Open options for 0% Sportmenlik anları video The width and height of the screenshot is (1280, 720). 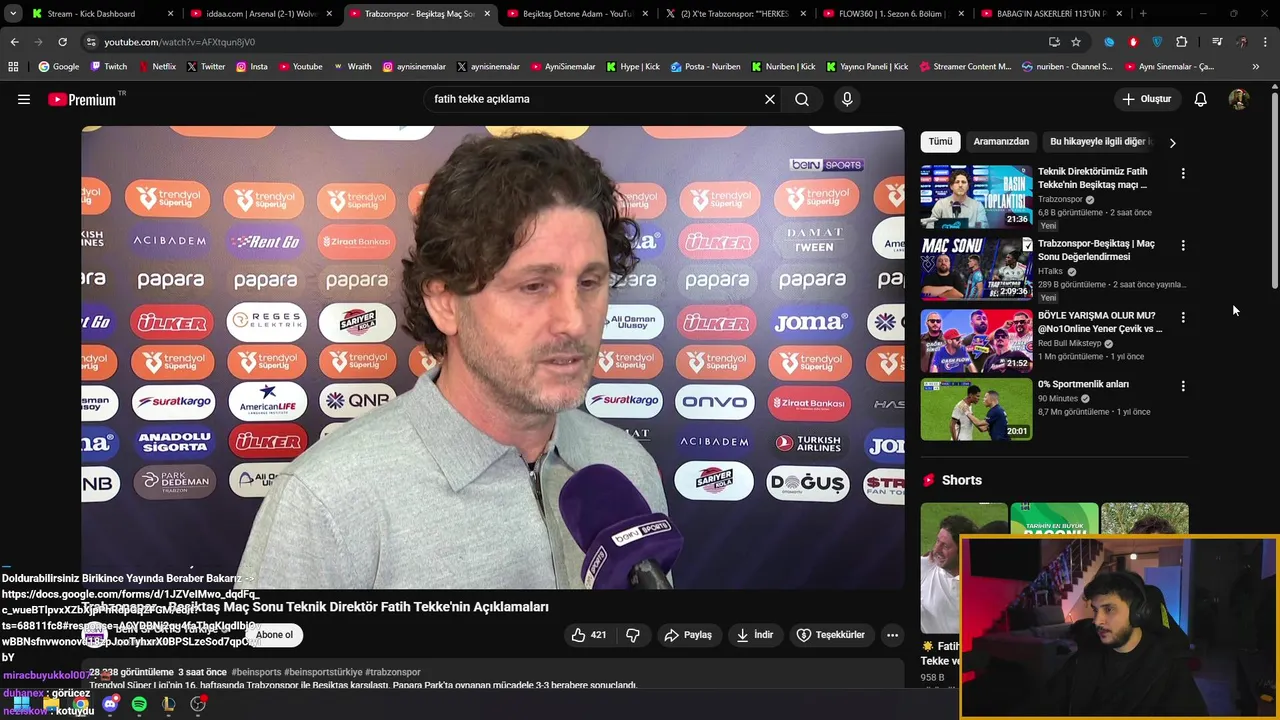click(1183, 386)
